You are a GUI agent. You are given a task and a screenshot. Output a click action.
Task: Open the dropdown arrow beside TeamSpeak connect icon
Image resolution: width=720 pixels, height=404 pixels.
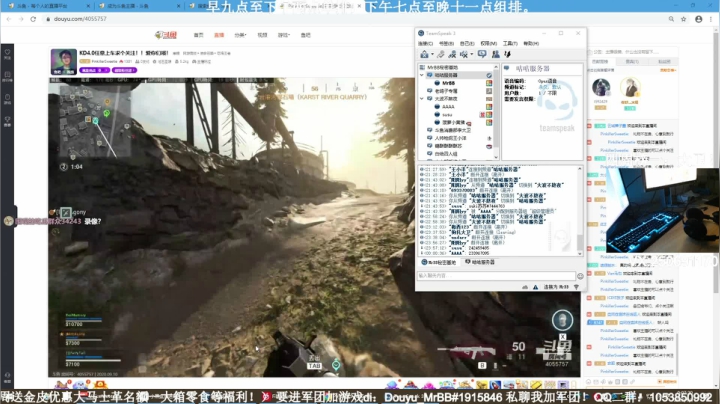(x=432, y=55)
